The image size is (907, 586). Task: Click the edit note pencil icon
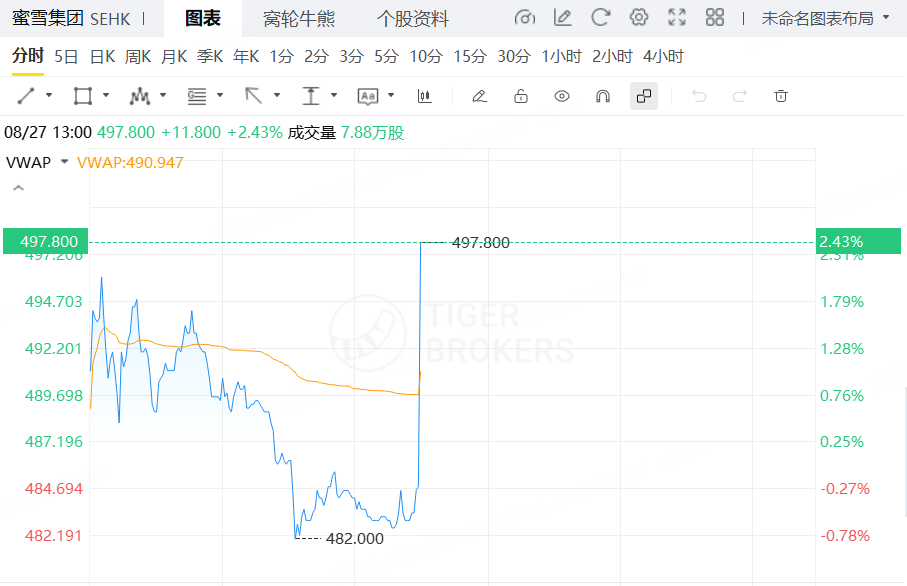pyautogui.click(x=562, y=18)
